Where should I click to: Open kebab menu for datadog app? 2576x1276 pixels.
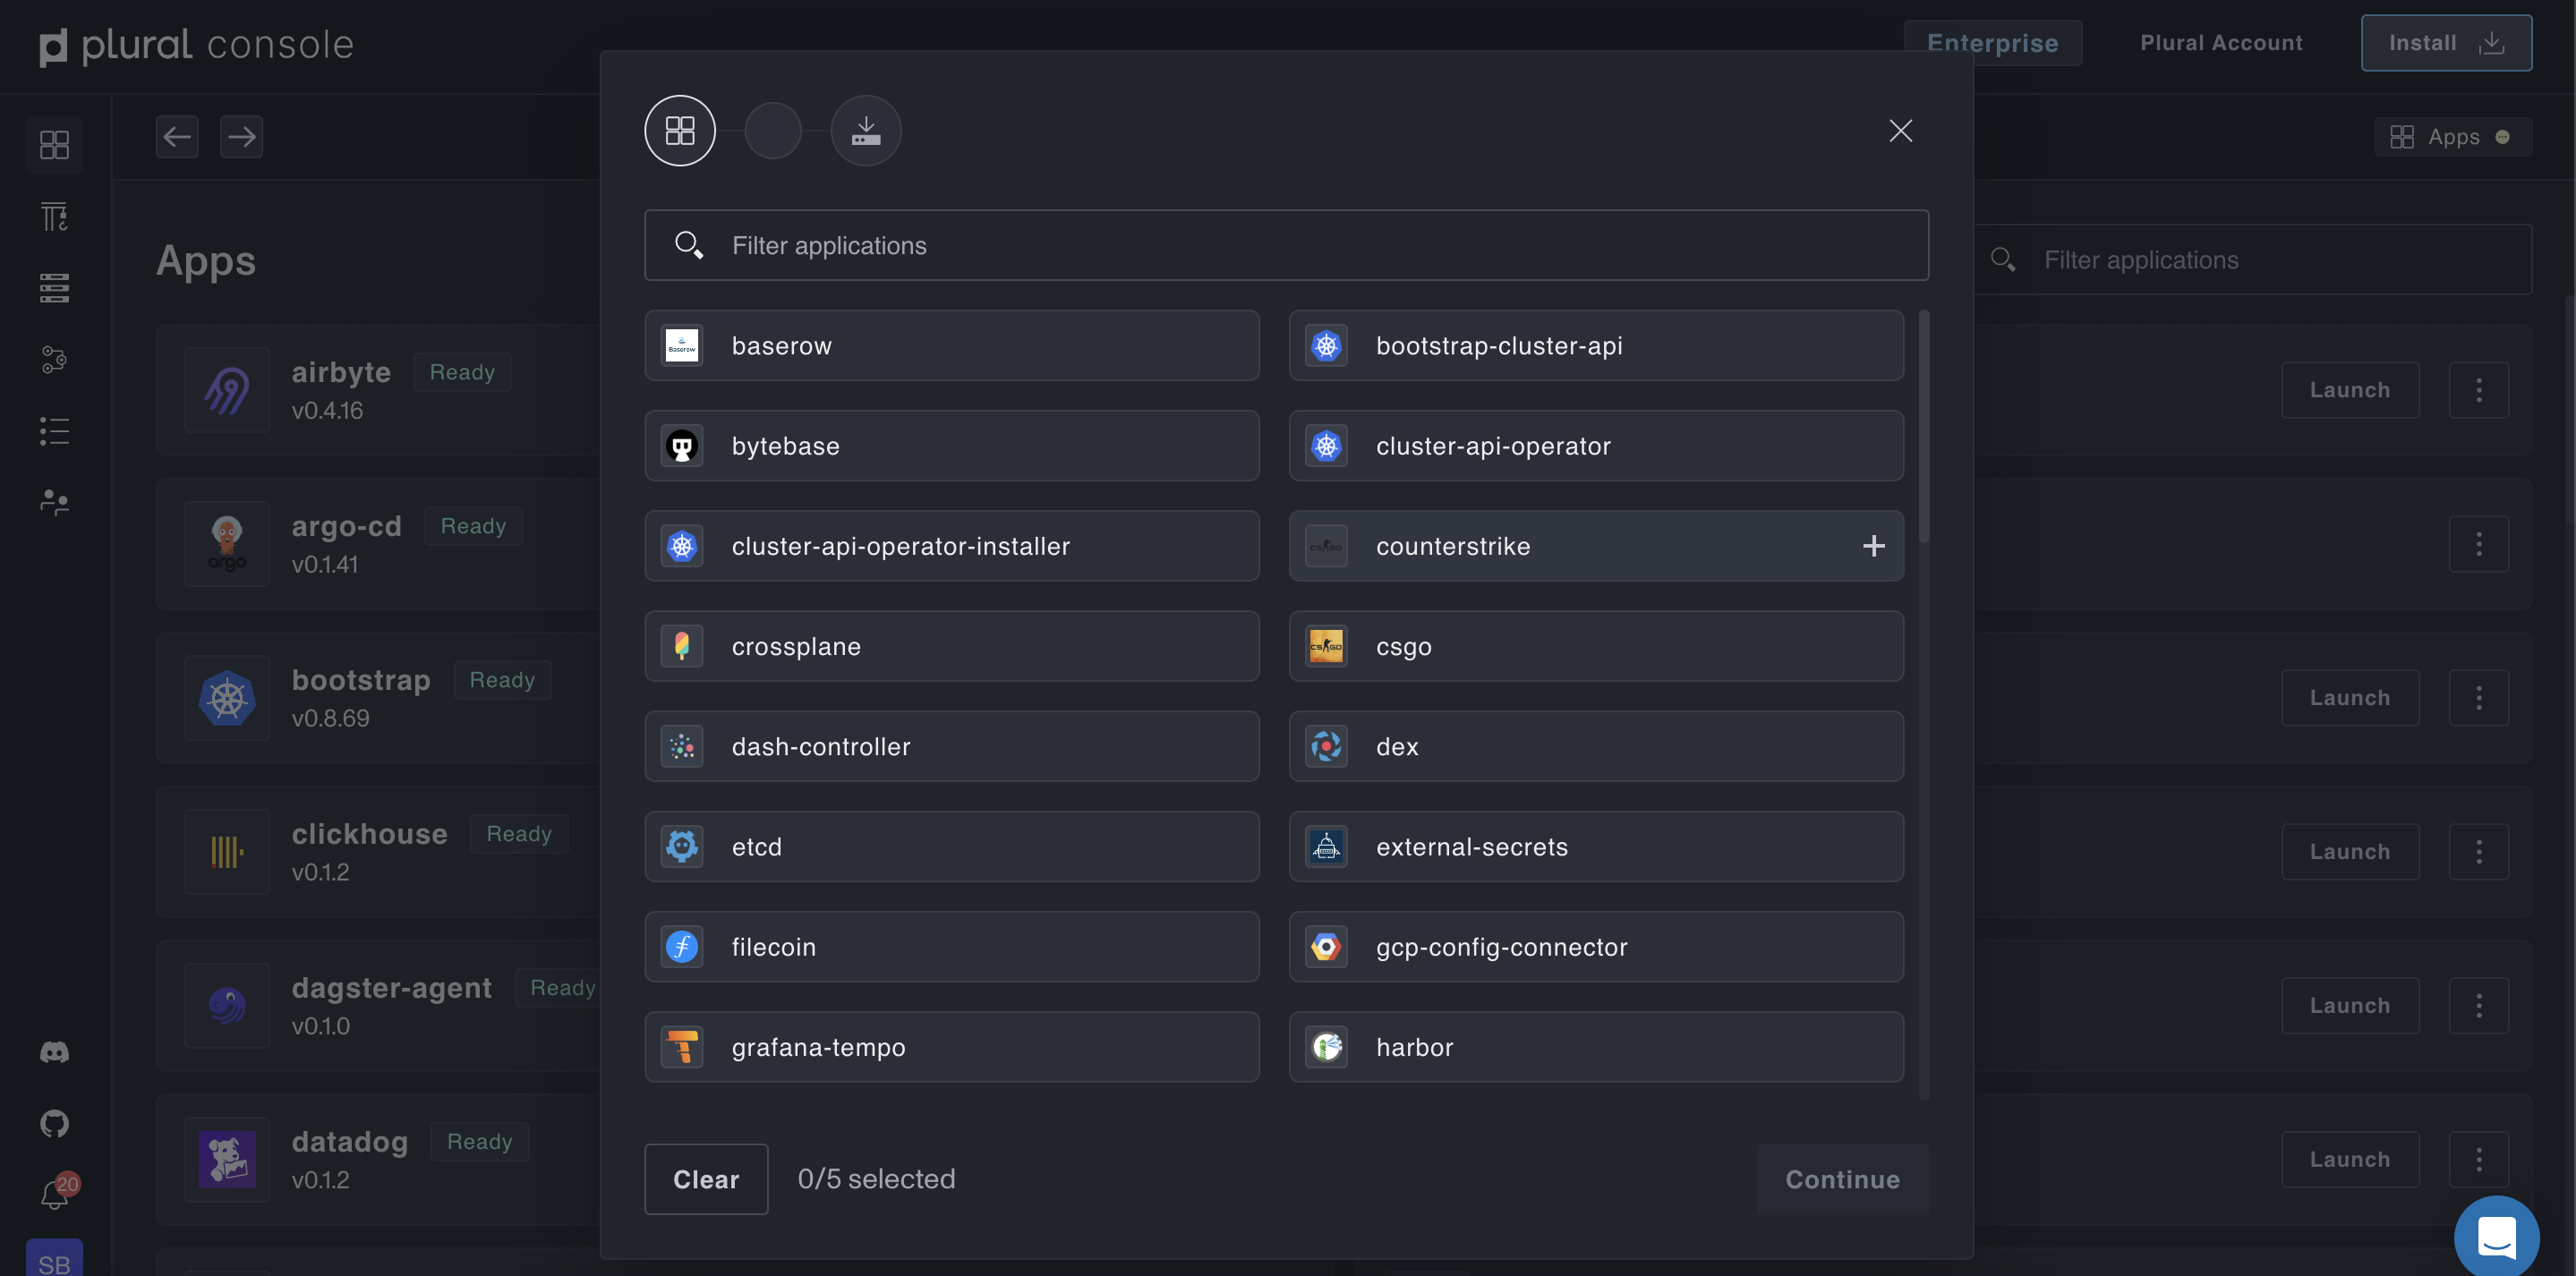[2478, 1160]
